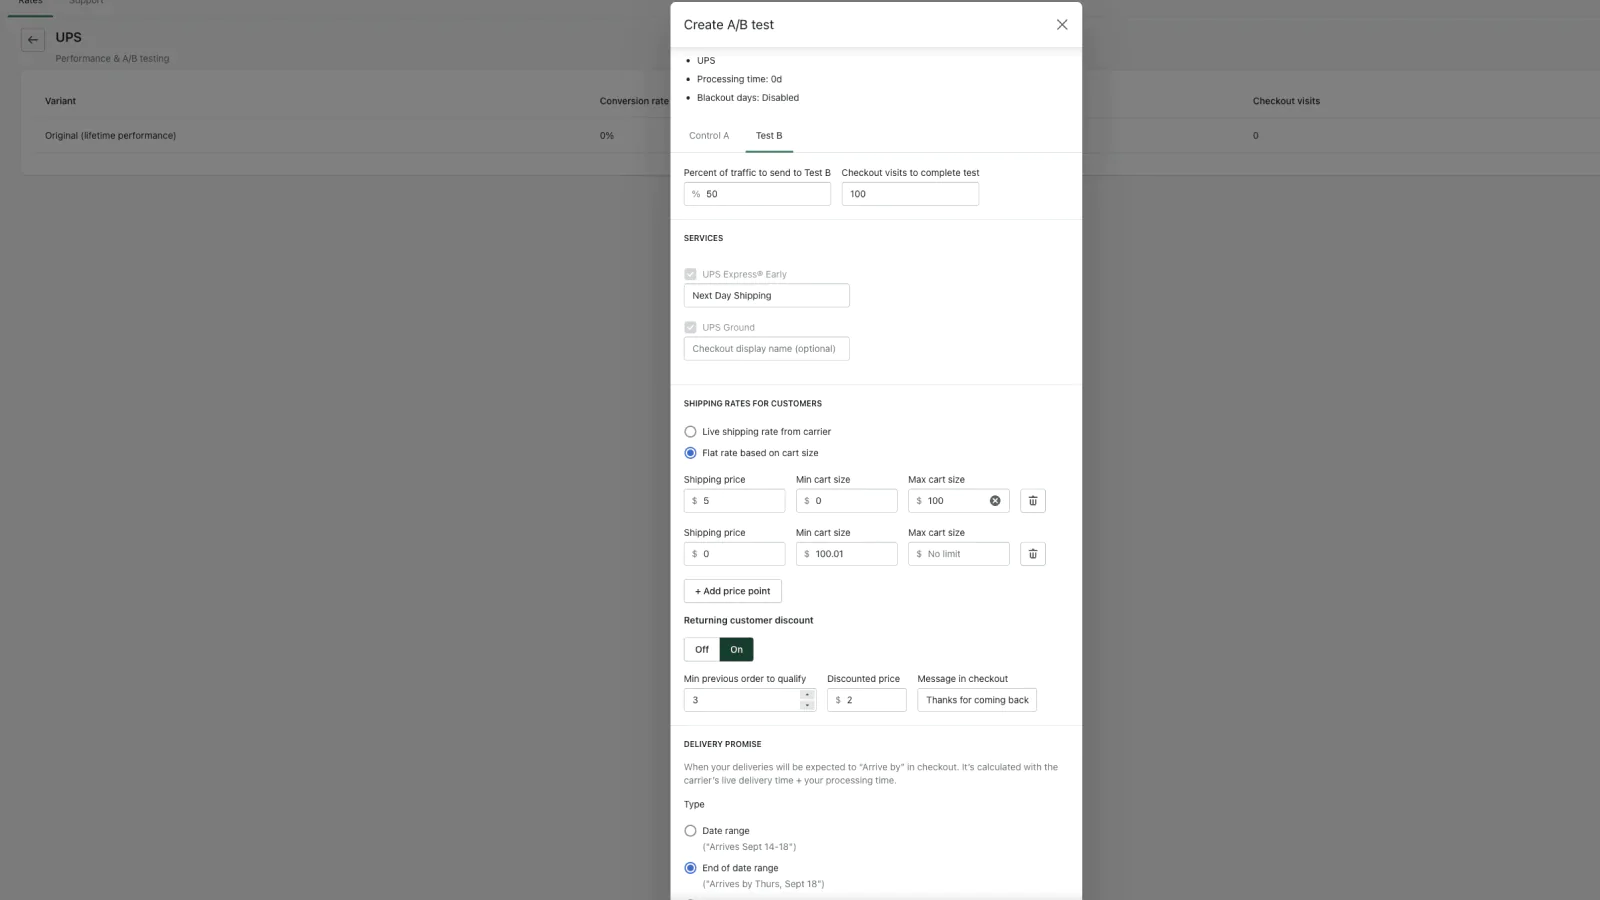Click the Checkout visits column header
The height and width of the screenshot is (900, 1600).
(x=1286, y=101)
